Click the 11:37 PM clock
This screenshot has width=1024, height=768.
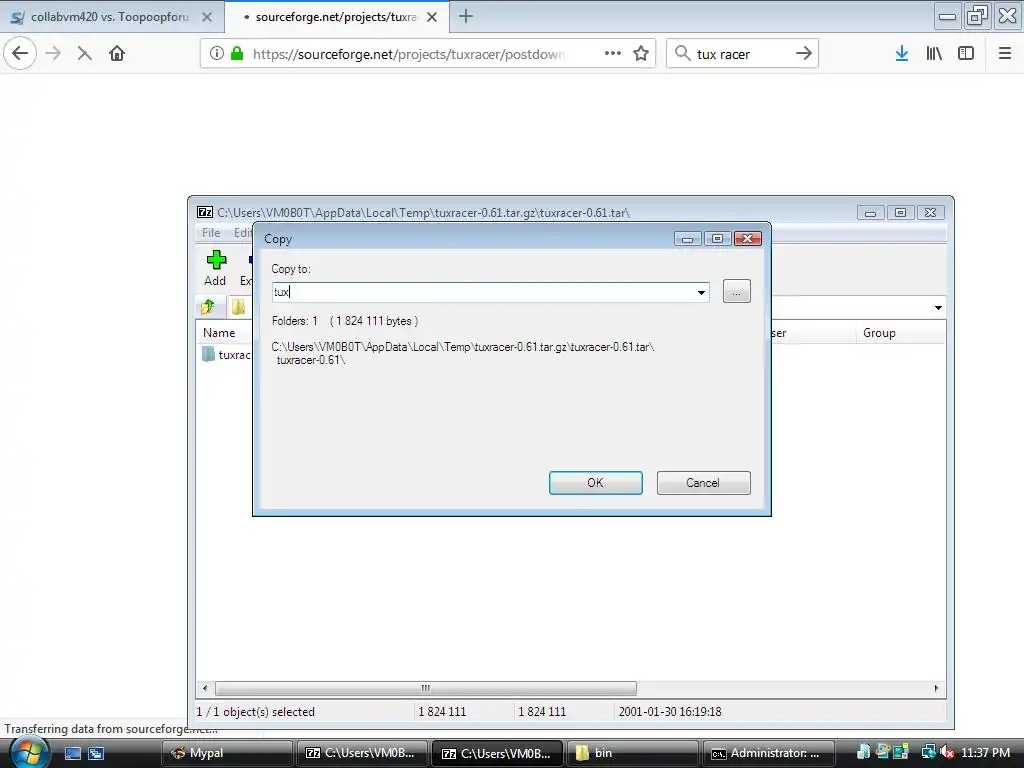985,753
